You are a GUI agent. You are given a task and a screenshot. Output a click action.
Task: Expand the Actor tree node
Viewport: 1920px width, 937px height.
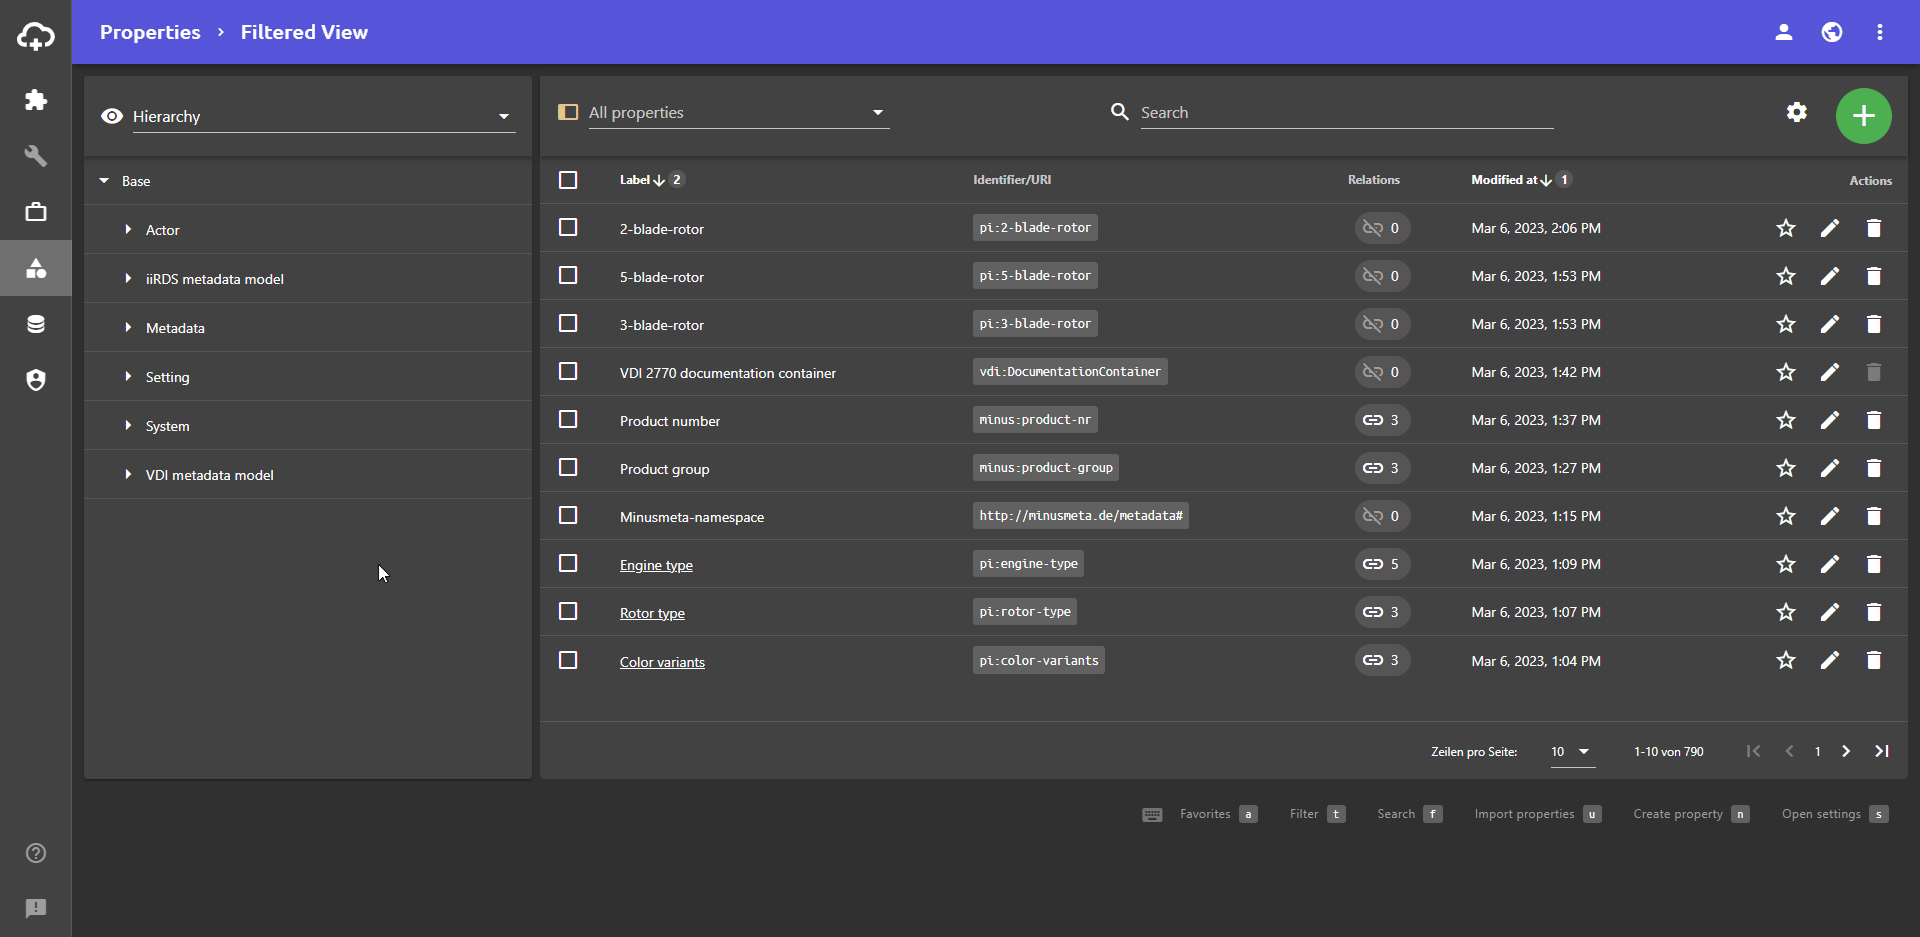[x=128, y=230]
